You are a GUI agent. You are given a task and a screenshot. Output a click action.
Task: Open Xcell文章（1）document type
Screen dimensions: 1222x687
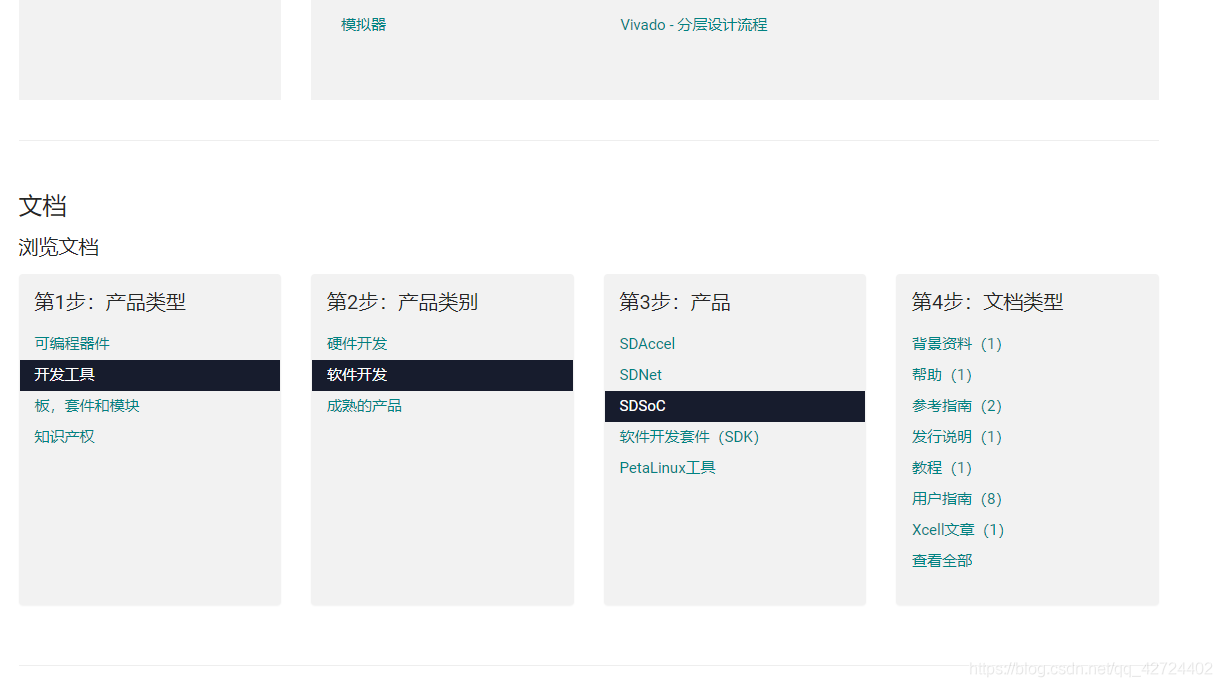pyautogui.click(x=958, y=530)
